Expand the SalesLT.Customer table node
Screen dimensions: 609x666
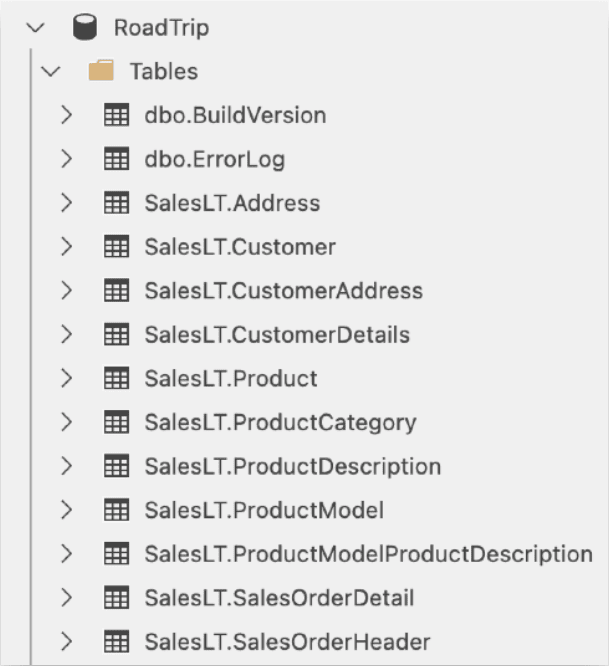coord(66,247)
